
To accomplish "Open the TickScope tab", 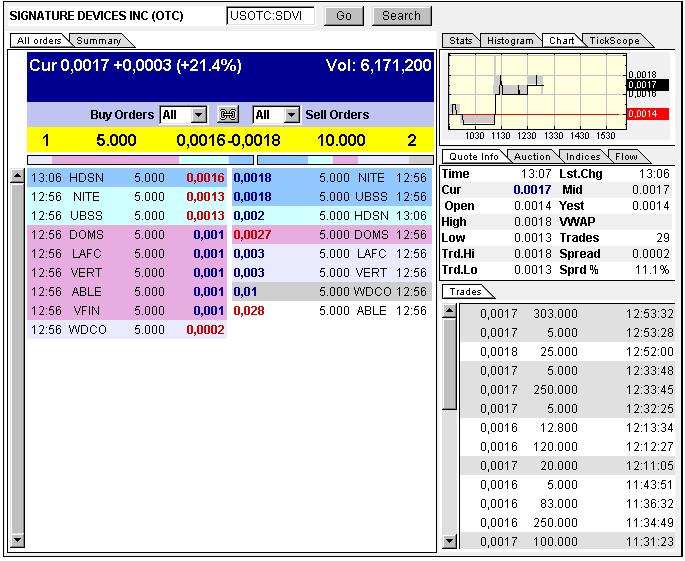I will pos(614,41).
